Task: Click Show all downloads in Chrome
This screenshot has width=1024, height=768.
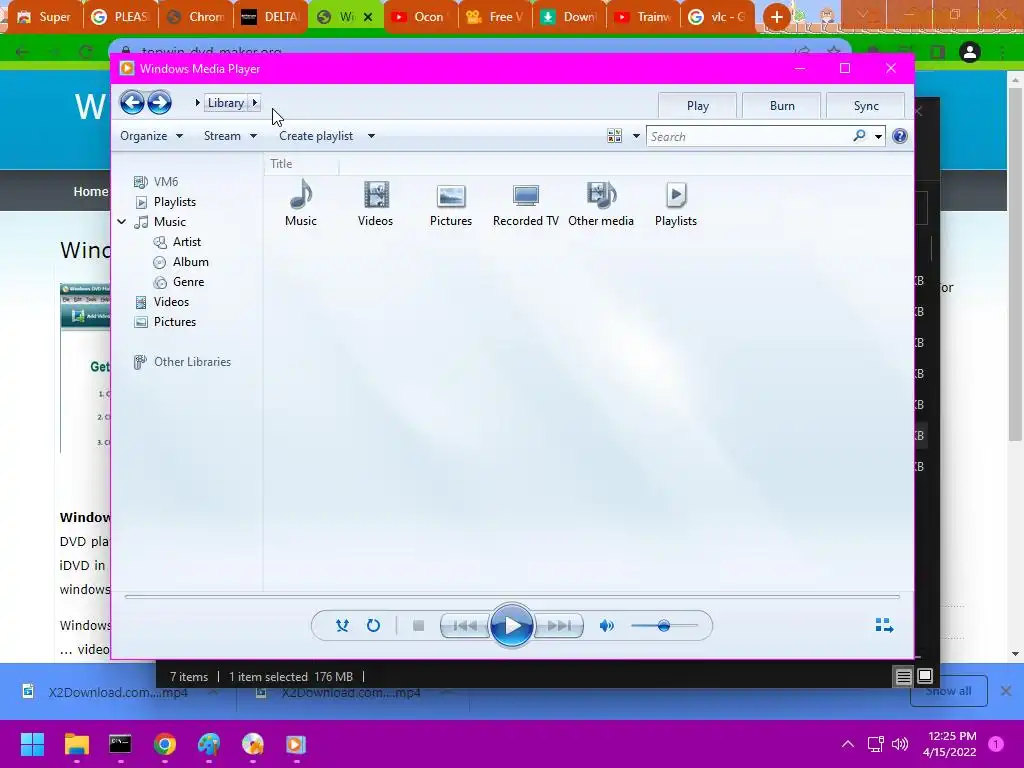Action: 948,691
